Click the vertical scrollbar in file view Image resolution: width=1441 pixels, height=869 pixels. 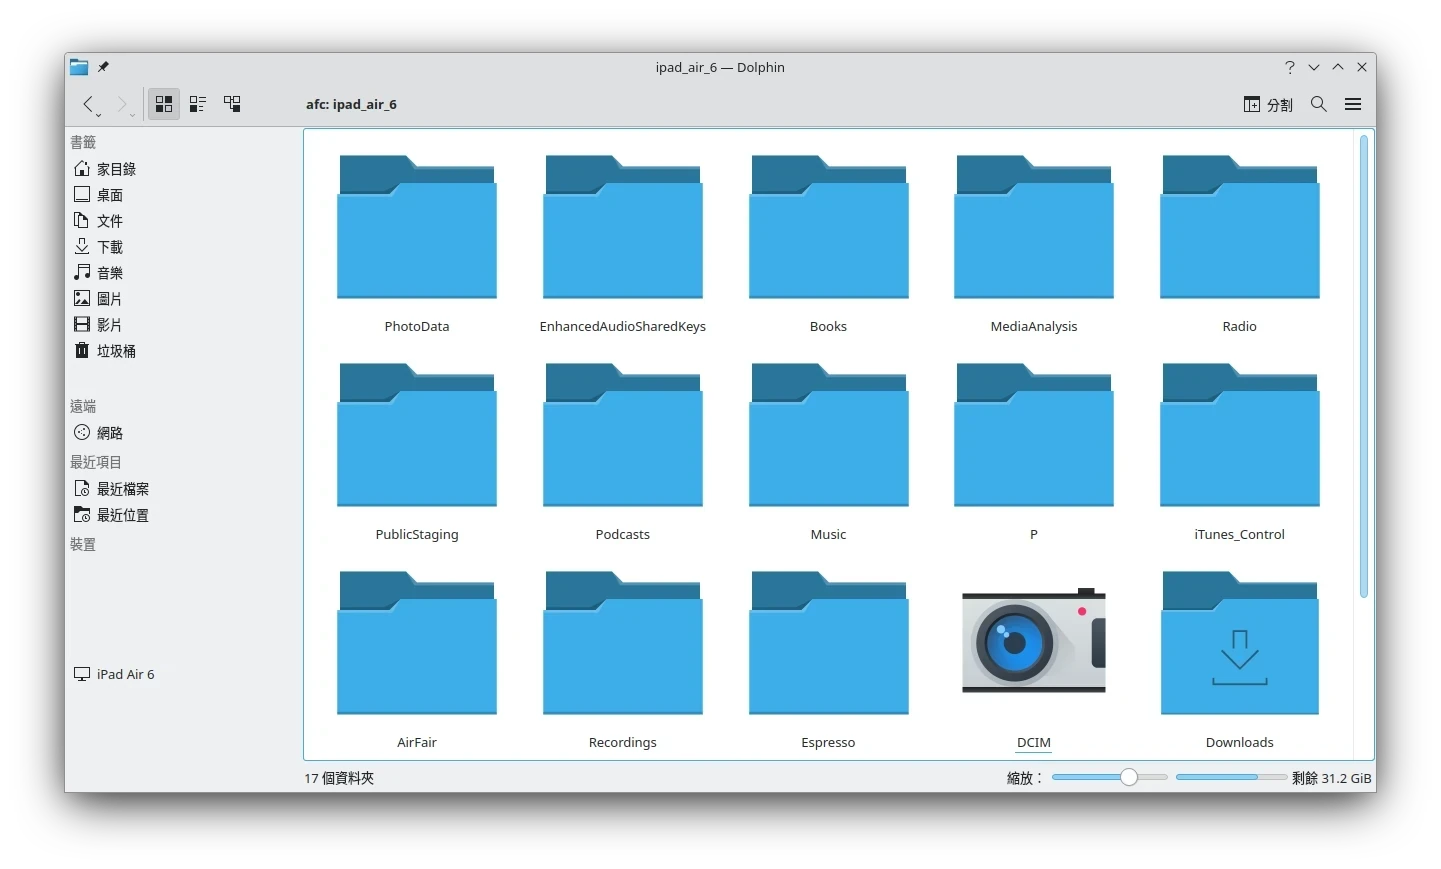[x=1363, y=366]
